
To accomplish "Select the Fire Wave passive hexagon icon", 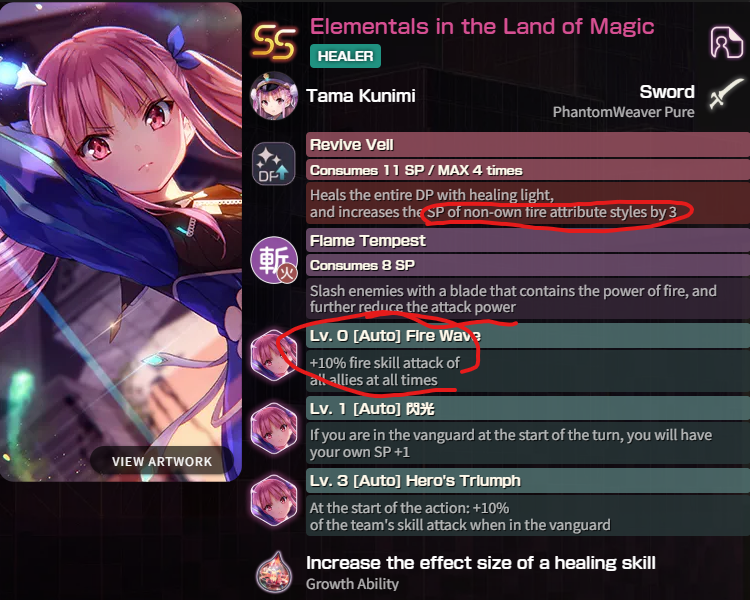I will click(274, 355).
